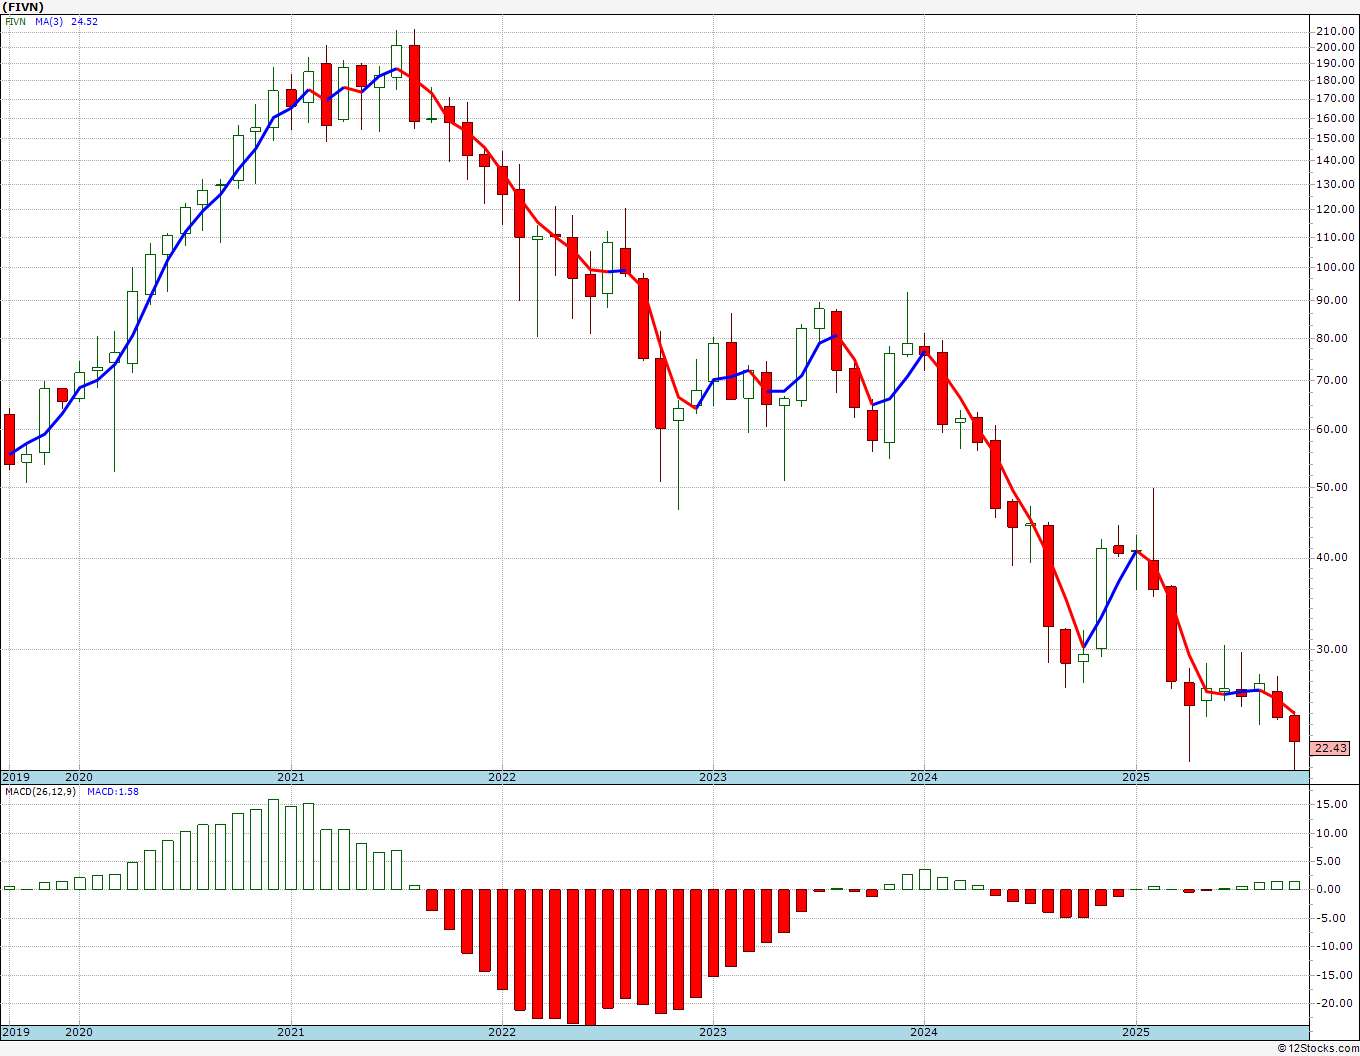This screenshot has width=1360, height=1056.
Task: Click the 180.00 price axis label
Action: 1335,81
